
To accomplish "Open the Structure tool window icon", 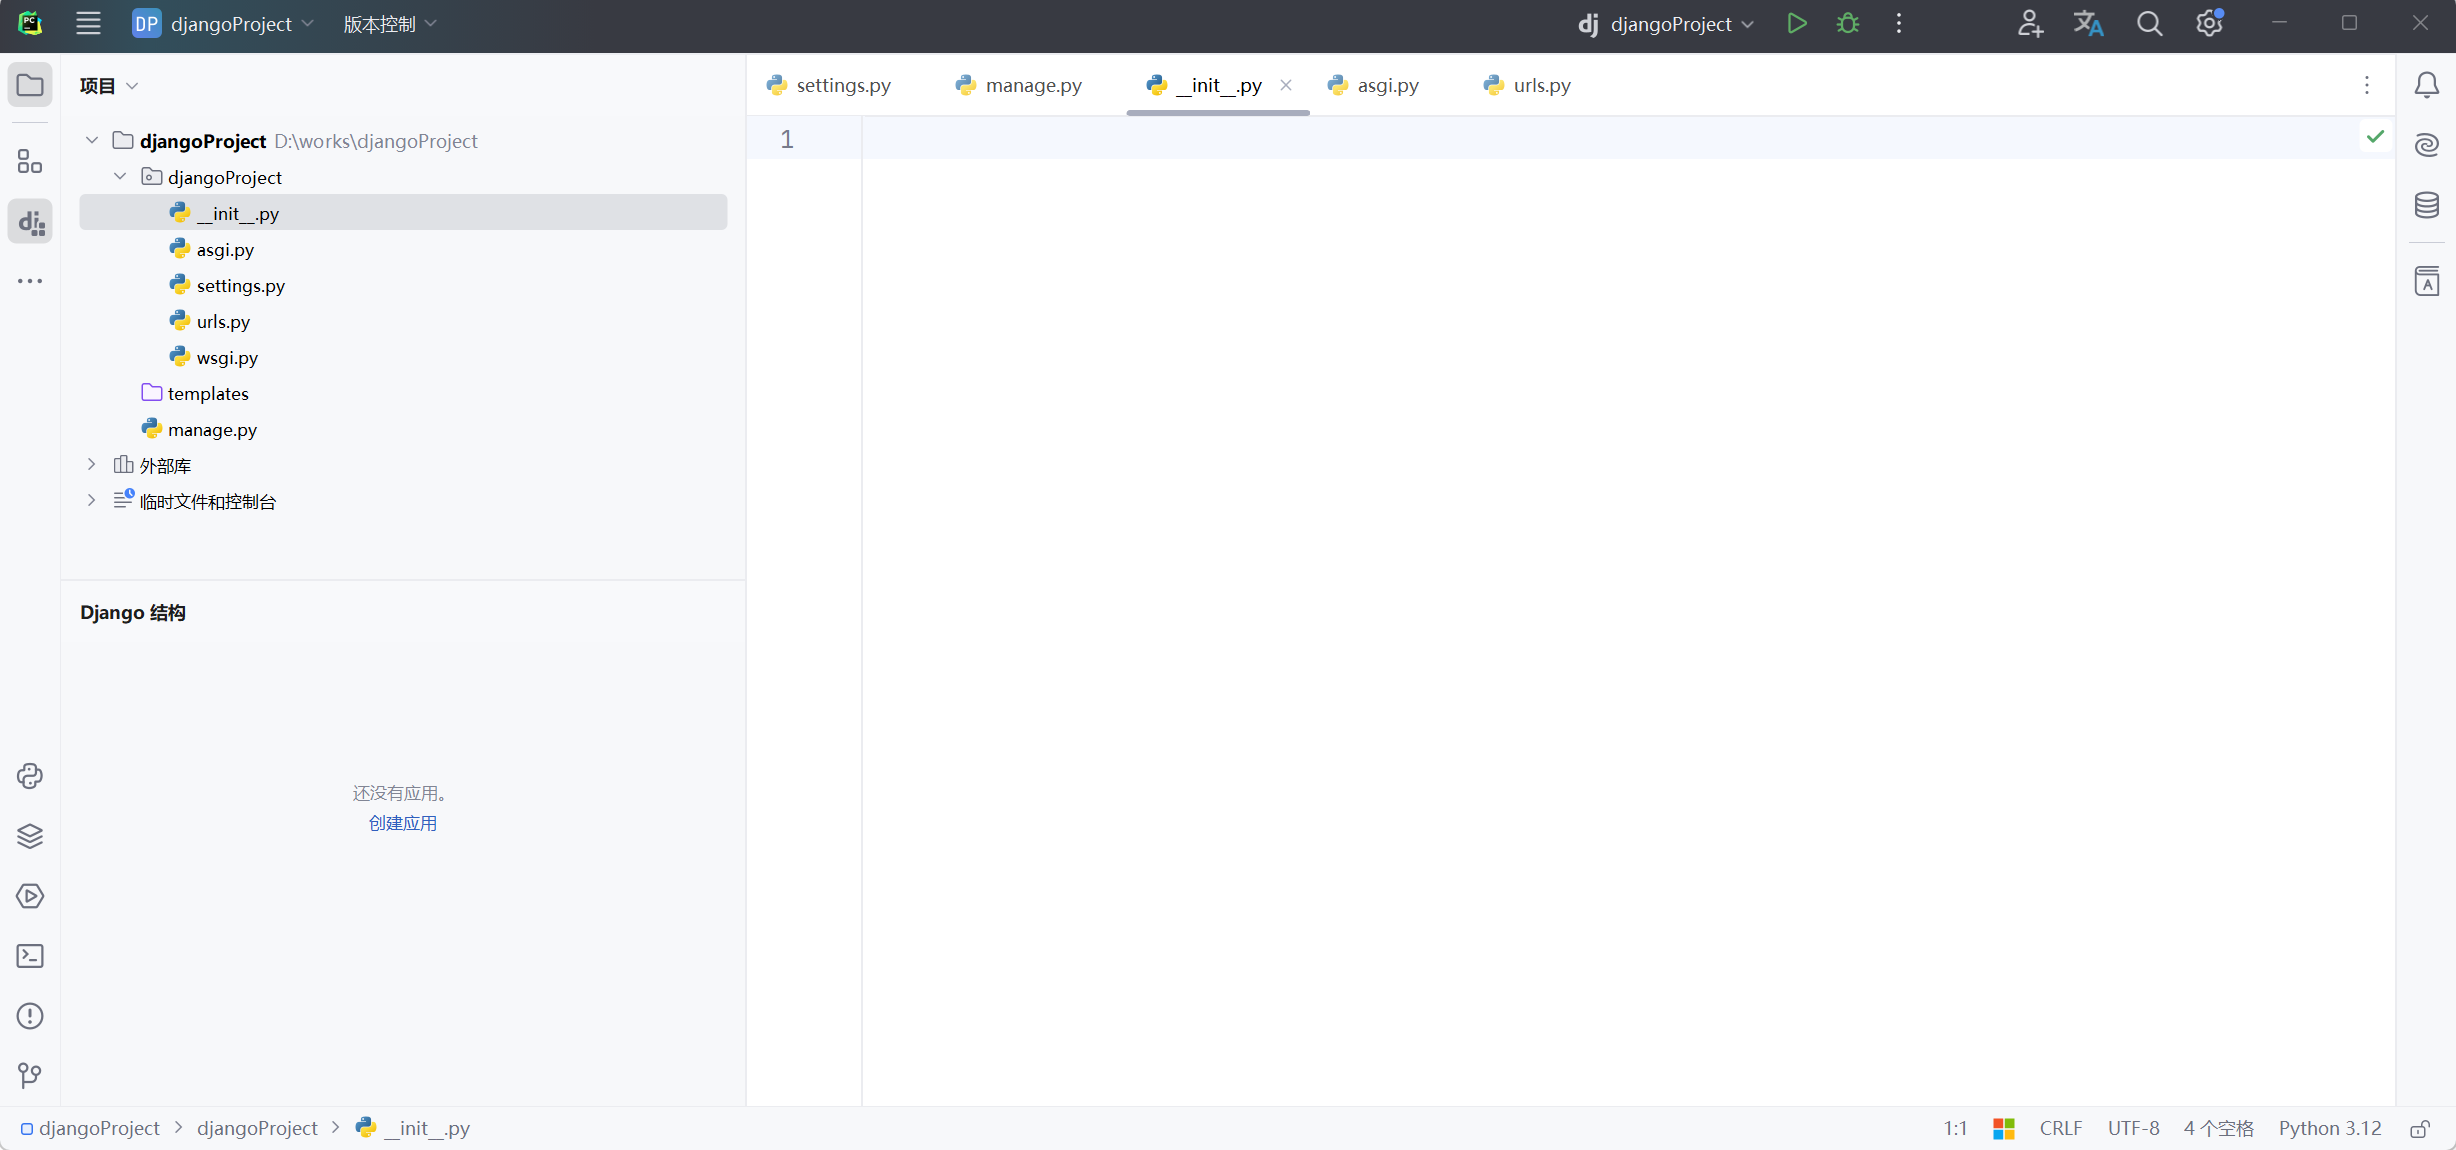I will coord(30,161).
